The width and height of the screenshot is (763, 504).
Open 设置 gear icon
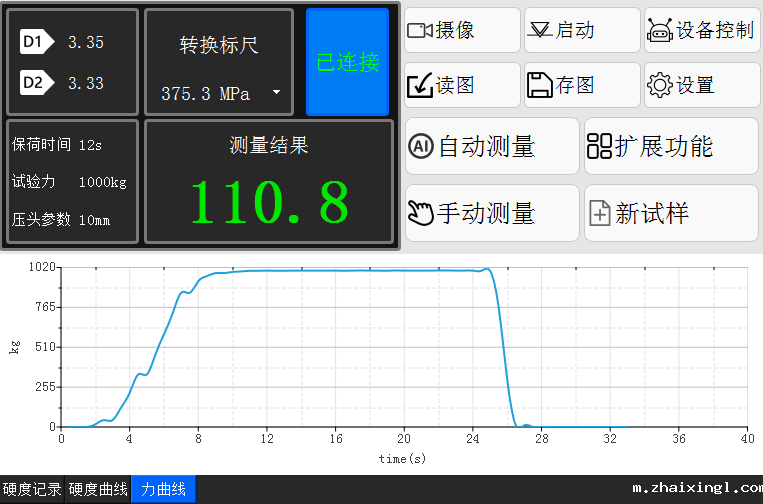[x=659, y=86]
